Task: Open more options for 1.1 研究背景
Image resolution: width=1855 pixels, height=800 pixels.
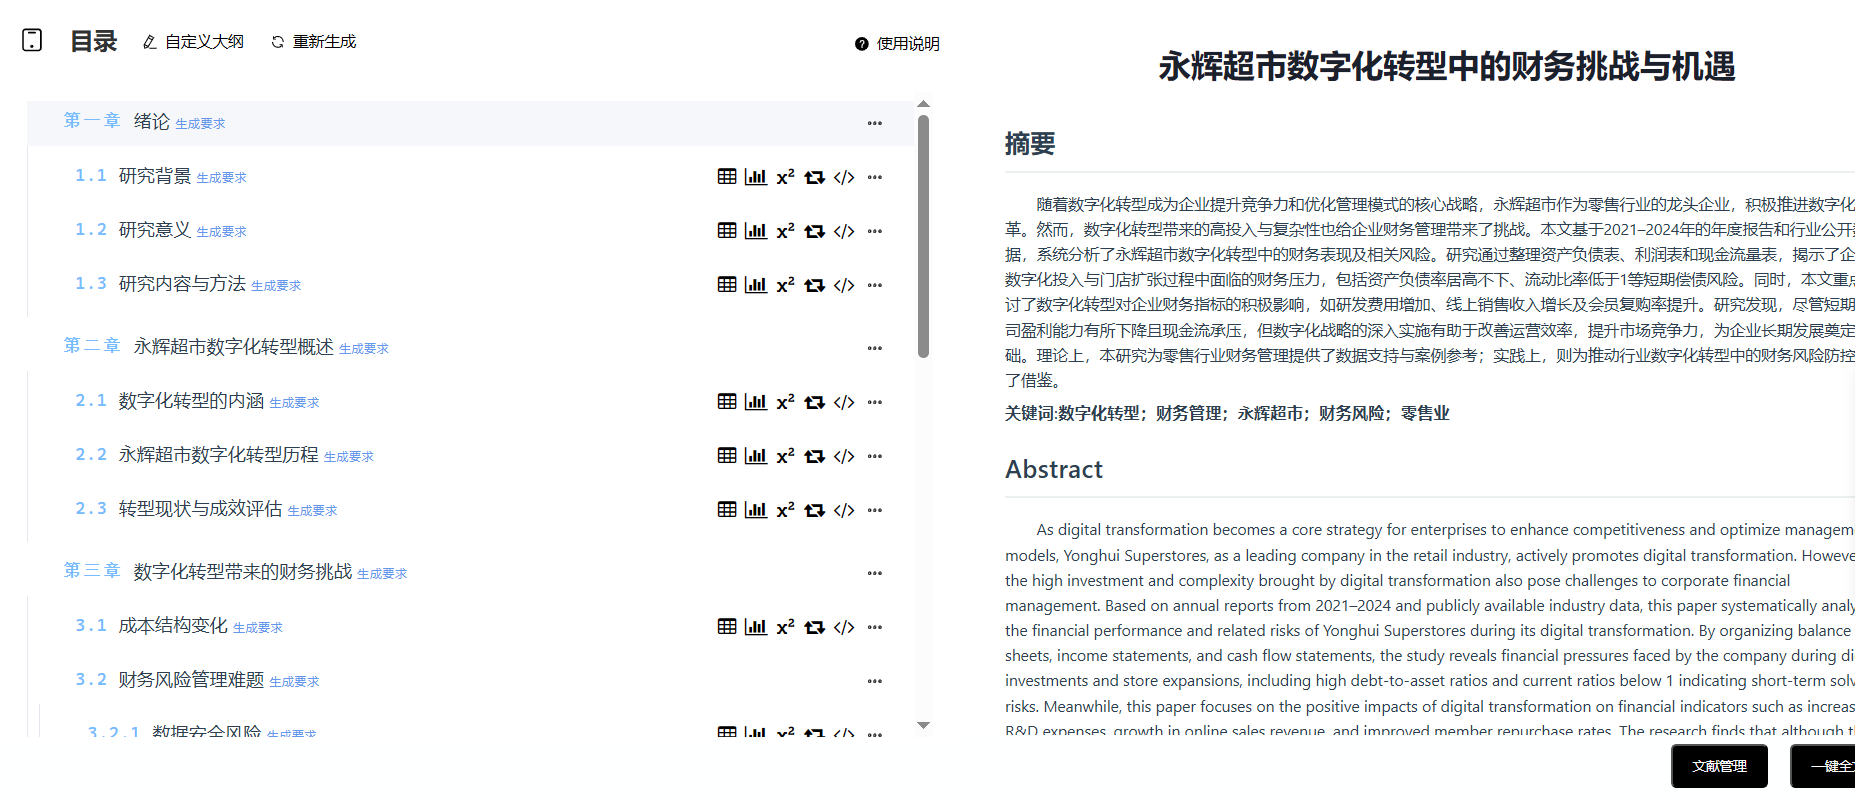Action: 875,177
